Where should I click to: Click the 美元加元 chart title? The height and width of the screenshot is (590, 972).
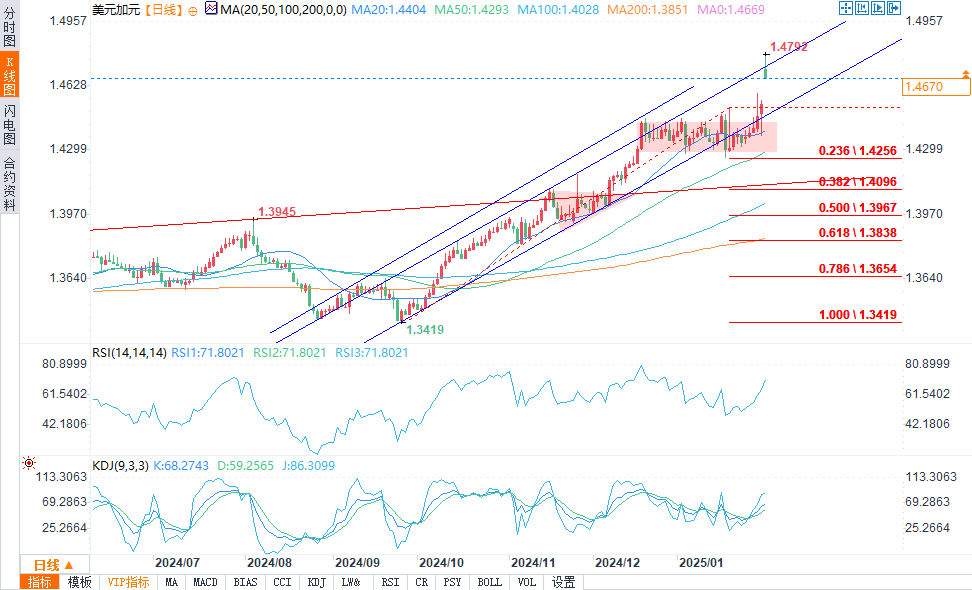click(117, 10)
